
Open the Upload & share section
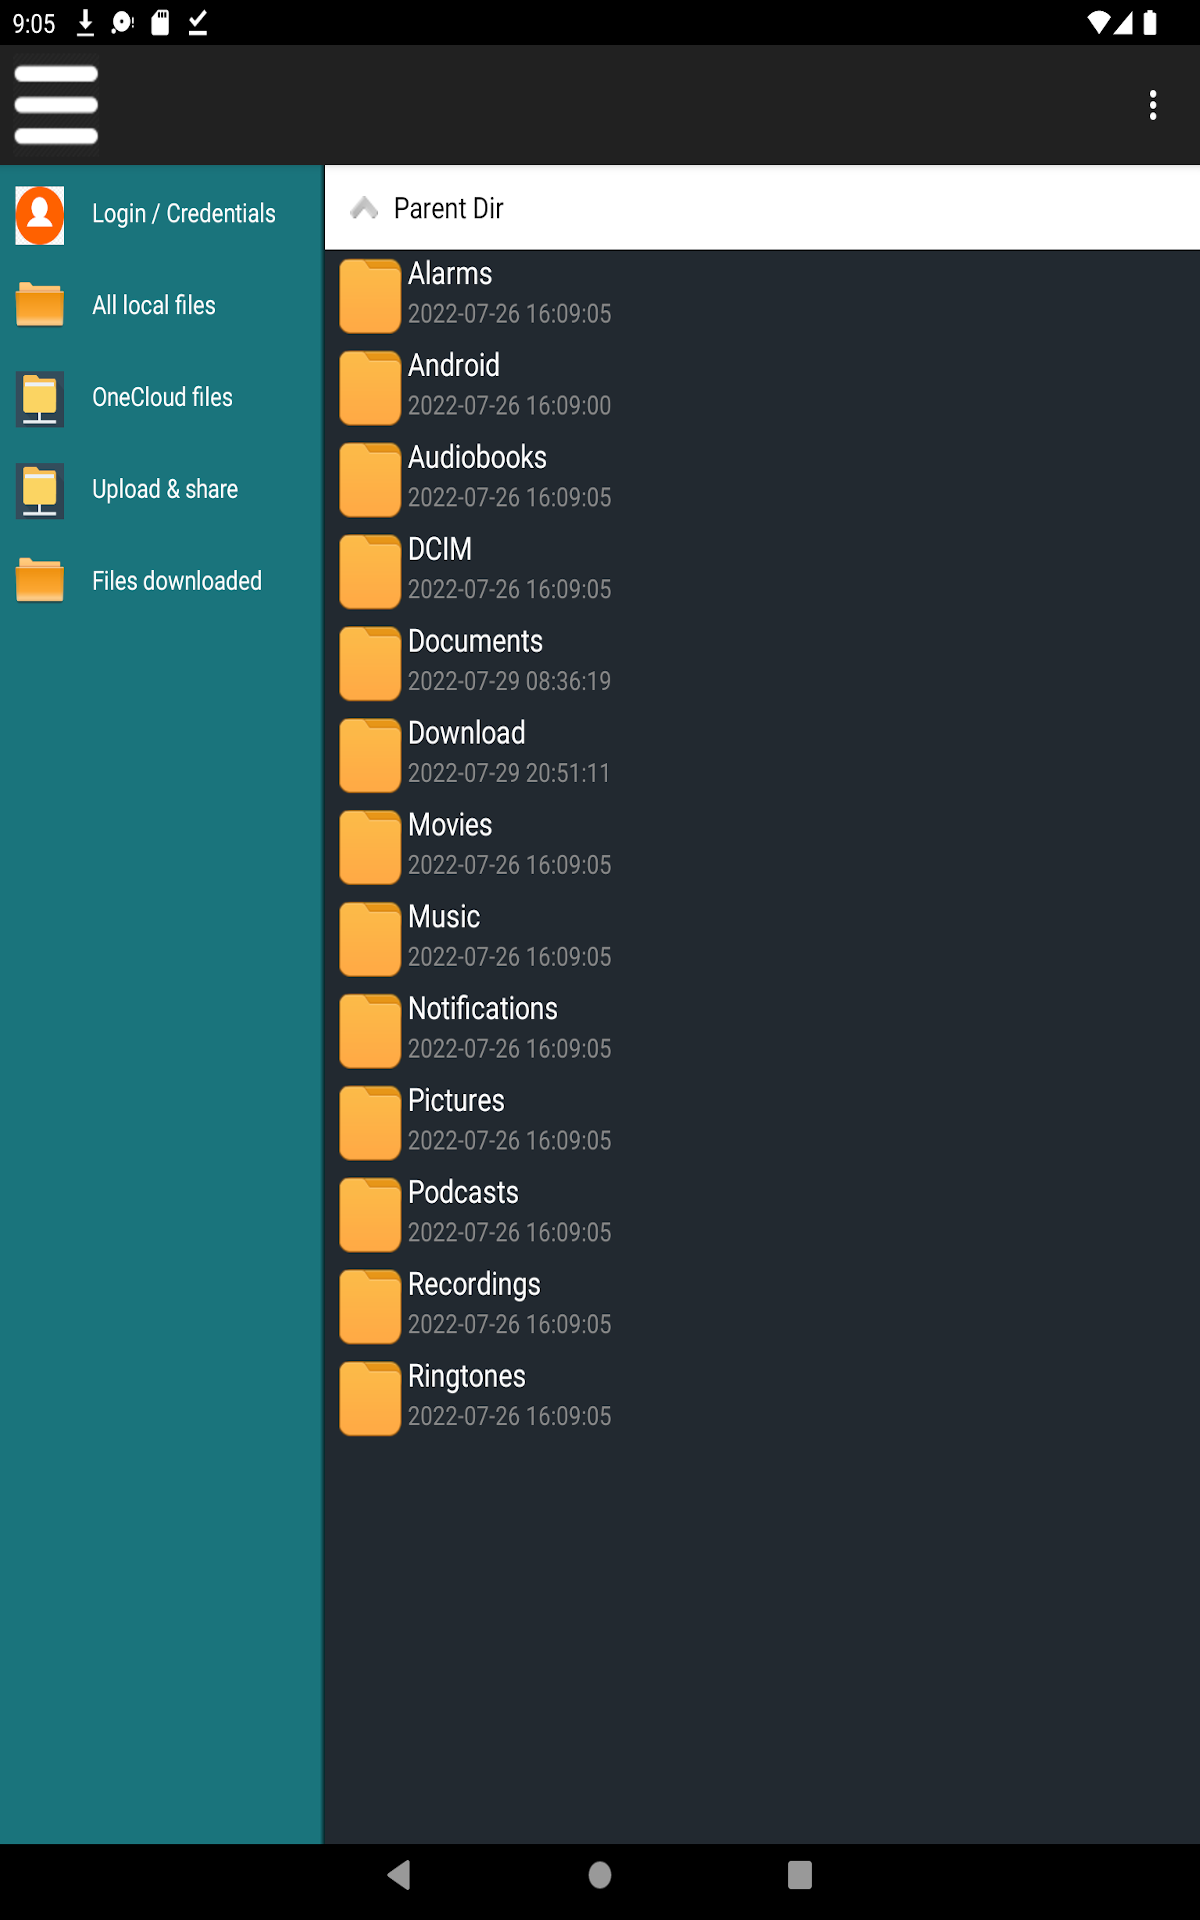tap(166, 489)
